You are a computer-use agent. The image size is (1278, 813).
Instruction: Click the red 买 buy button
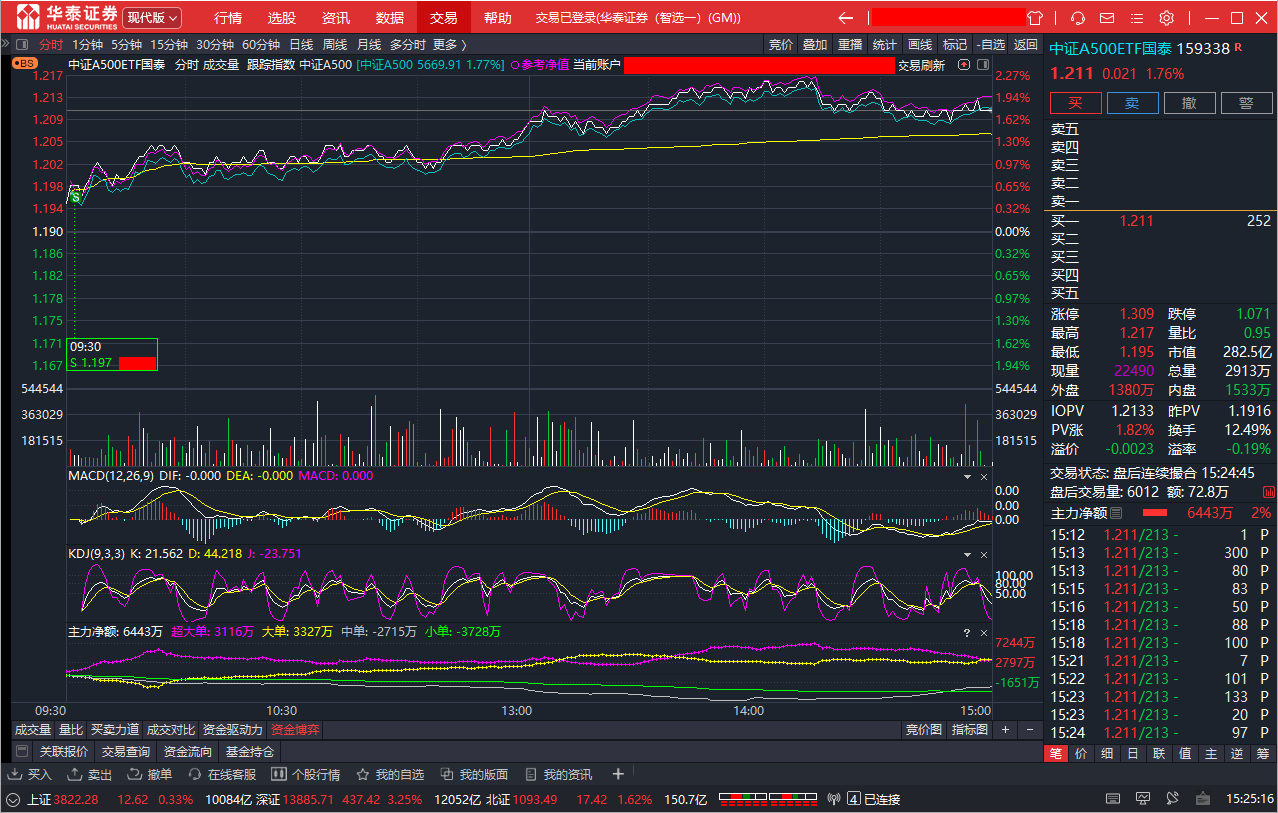1076,103
